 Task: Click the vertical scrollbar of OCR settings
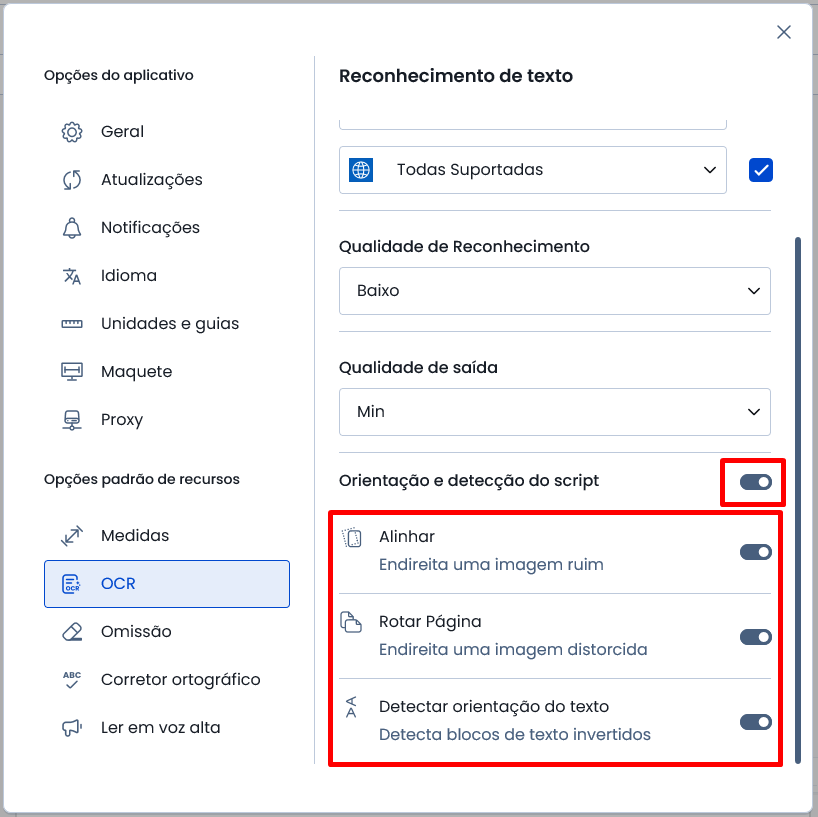tap(798, 500)
